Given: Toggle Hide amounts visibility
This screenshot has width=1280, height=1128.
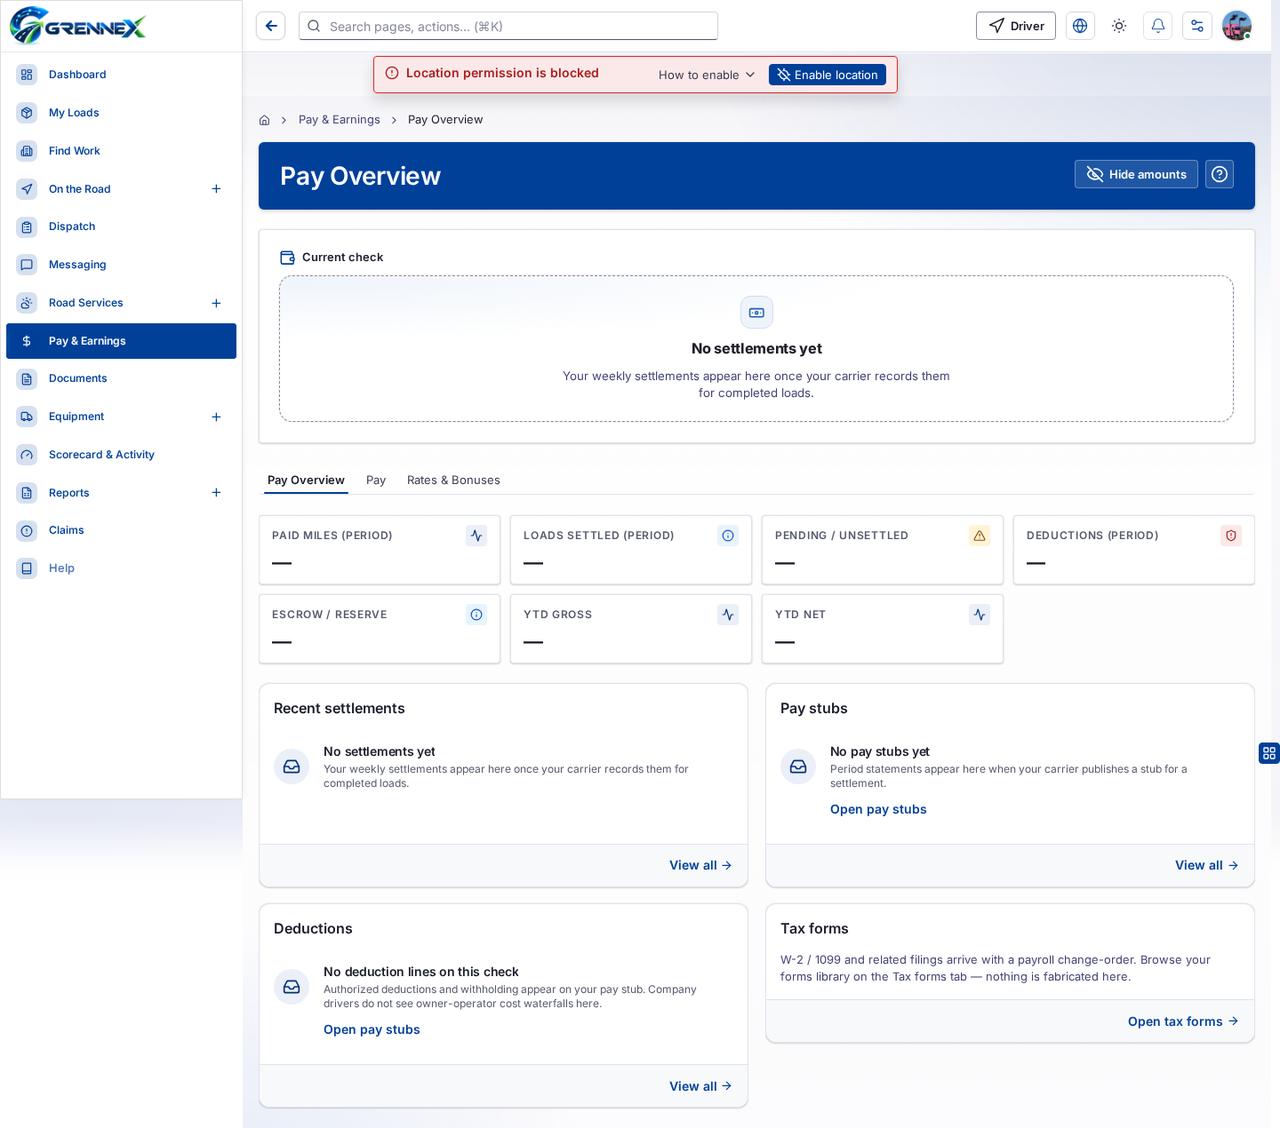Looking at the screenshot, I should [x=1136, y=174].
